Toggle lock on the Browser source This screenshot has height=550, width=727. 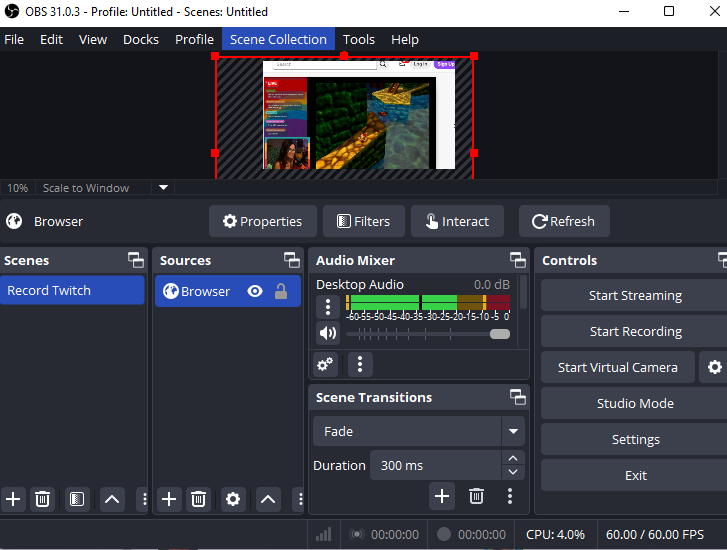pos(281,291)
